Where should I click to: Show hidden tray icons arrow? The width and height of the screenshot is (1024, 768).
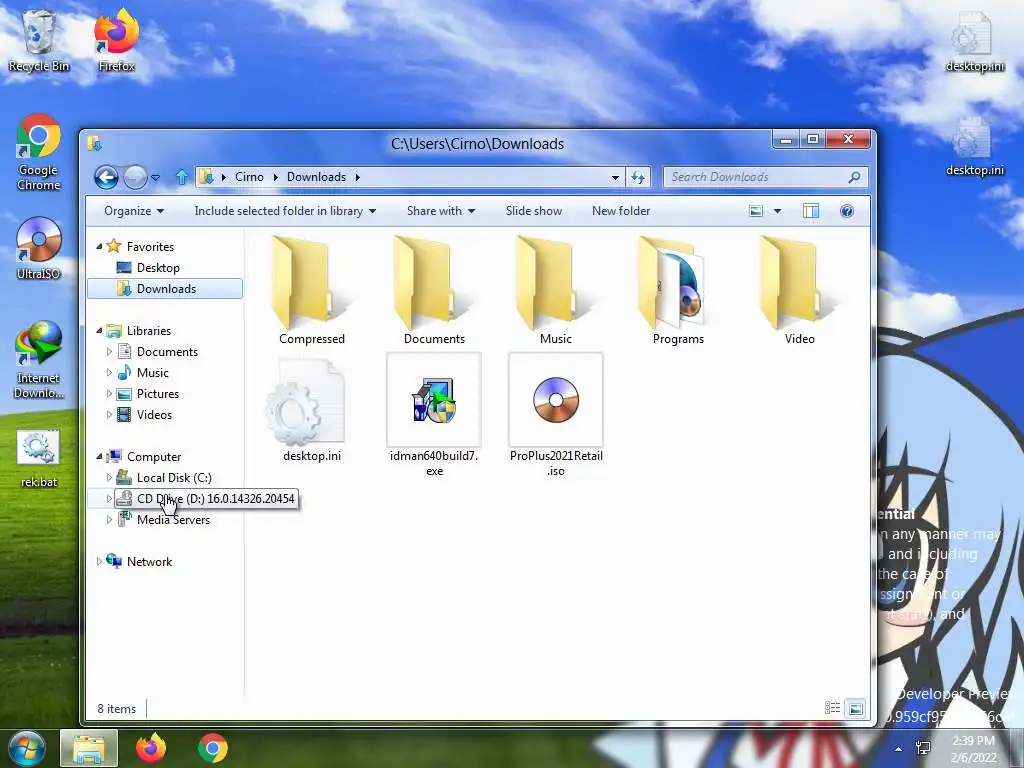coord(899,749)
